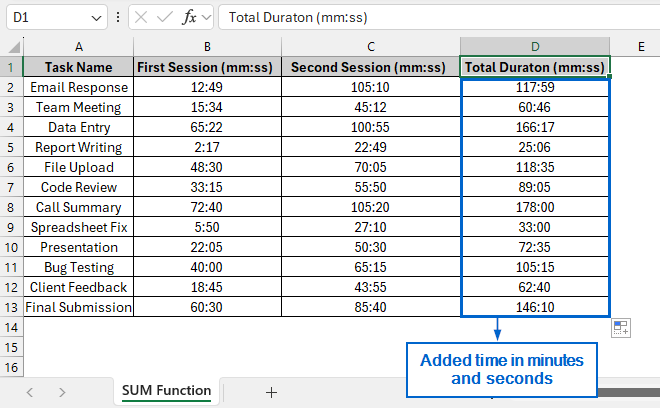Click the cell with value 2:17
Viewport: 660px width, 408px height.
coord(207,147)
